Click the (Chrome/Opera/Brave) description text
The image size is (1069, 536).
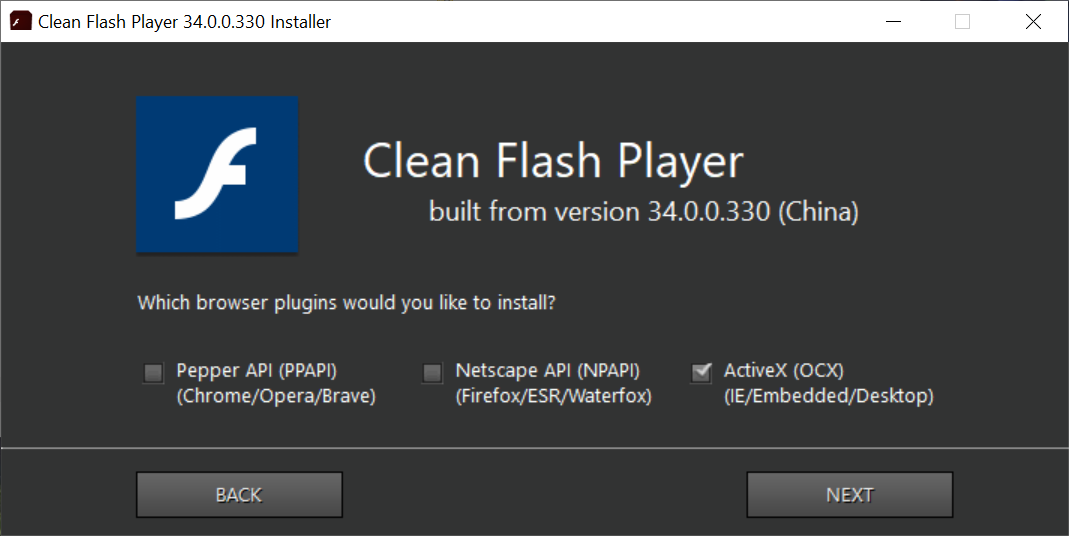tap(276, 396)
